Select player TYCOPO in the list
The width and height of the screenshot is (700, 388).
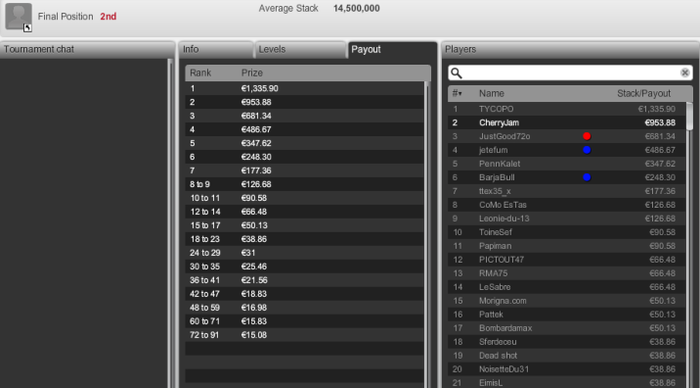[x=567, y=109]
